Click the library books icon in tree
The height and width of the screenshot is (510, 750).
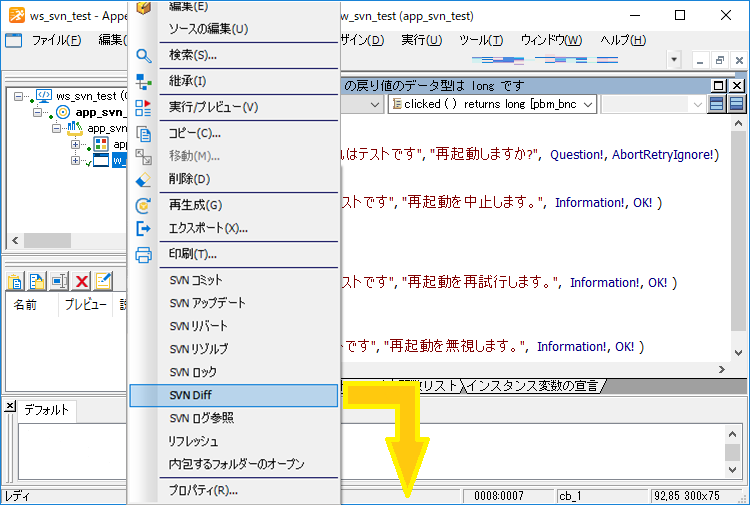(75, 128)
